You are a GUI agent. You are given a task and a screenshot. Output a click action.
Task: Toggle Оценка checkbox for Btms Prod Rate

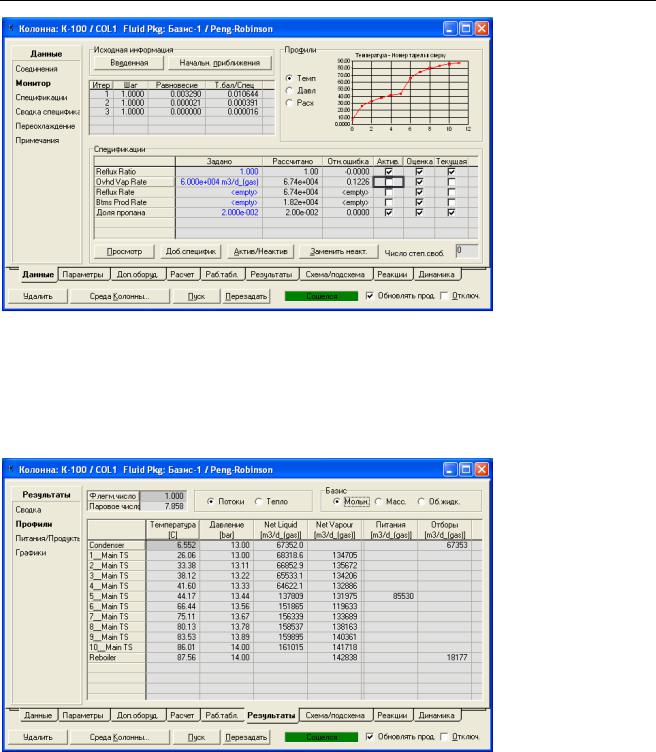(x=419, y=202)
